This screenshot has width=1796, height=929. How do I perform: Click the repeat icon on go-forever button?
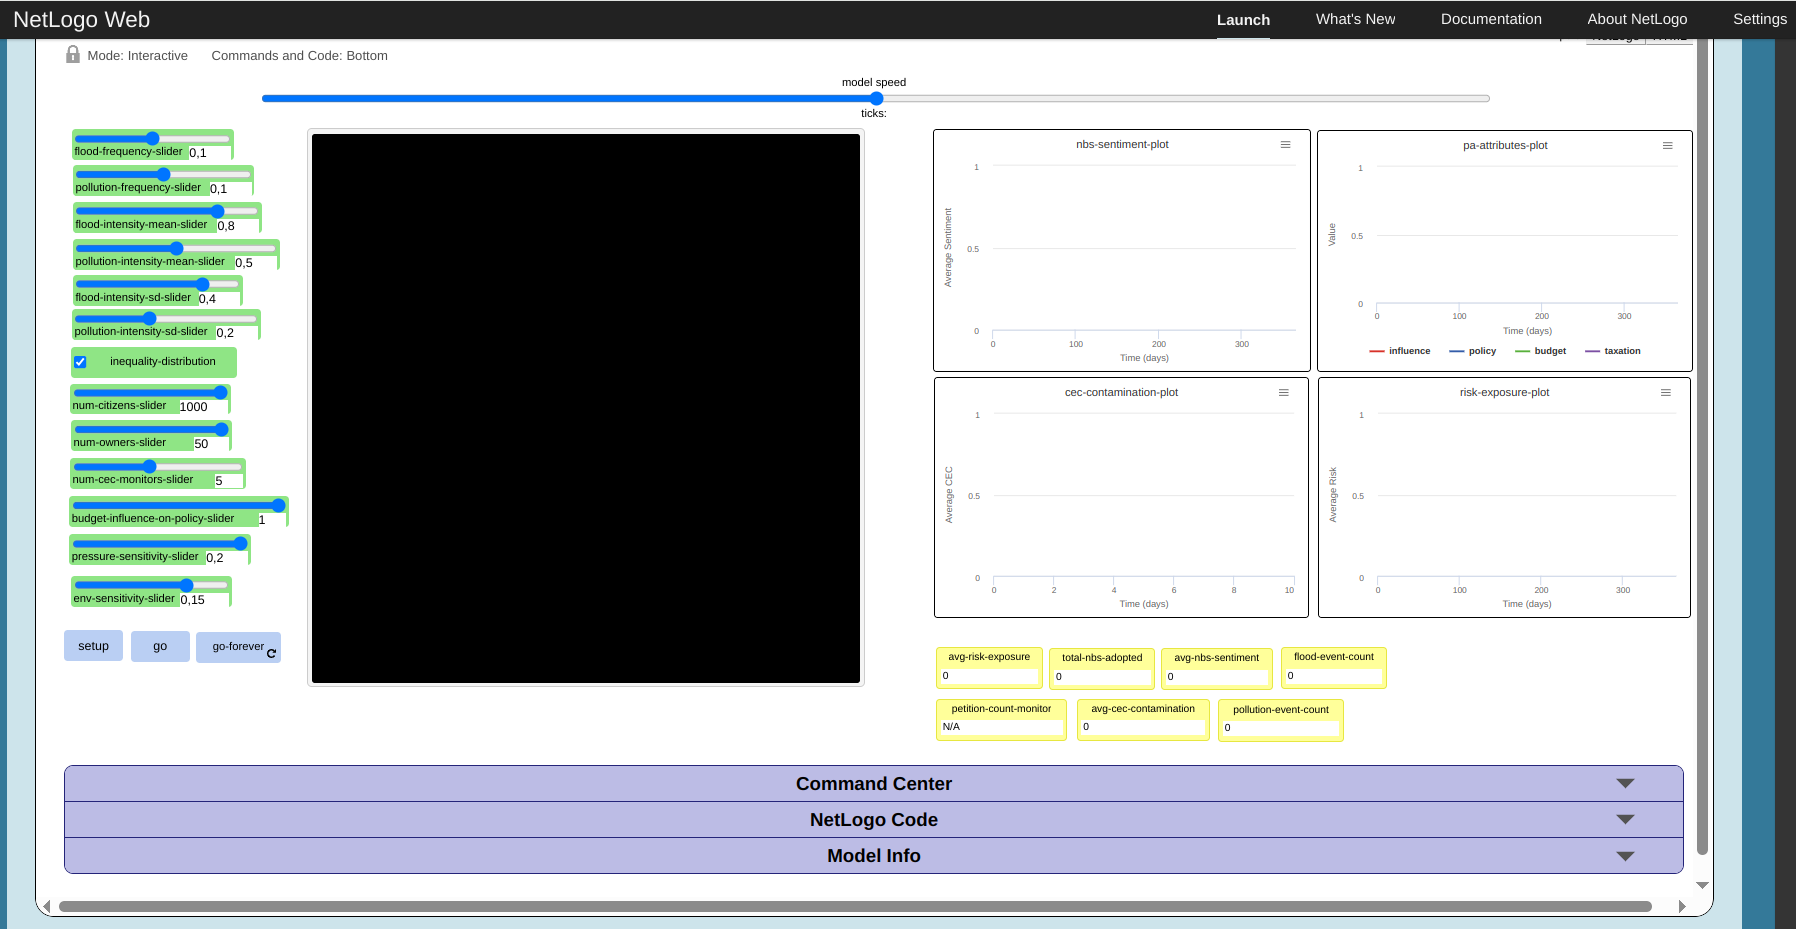[271, 652]
